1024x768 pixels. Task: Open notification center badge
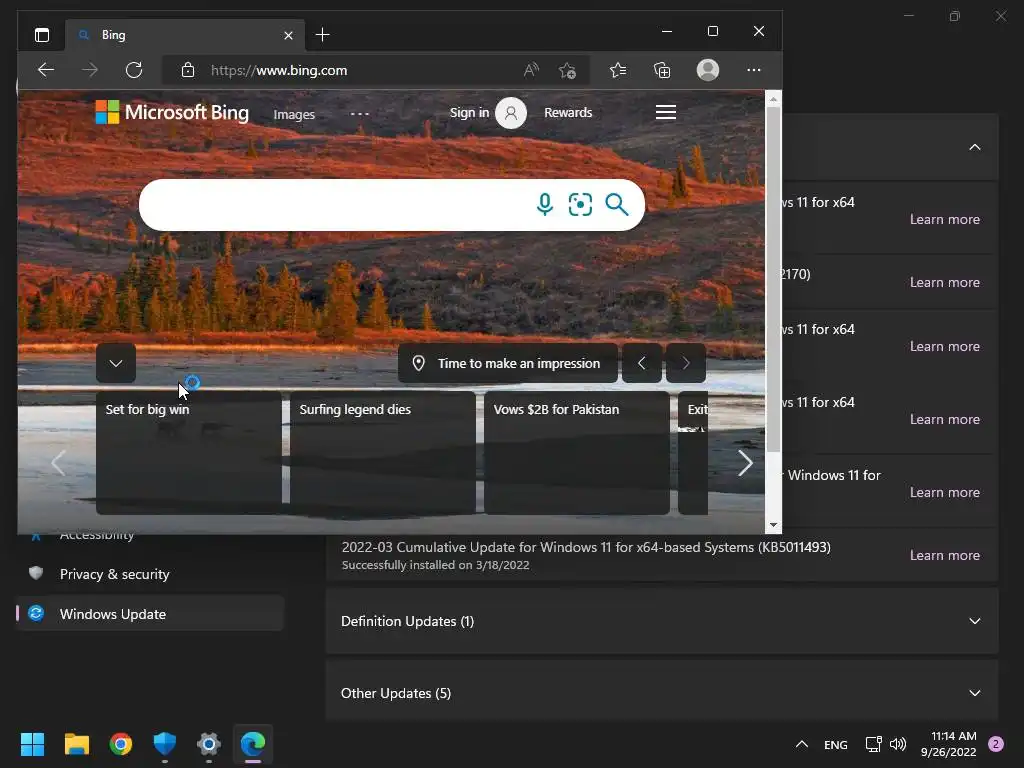(x=996, y=744)
